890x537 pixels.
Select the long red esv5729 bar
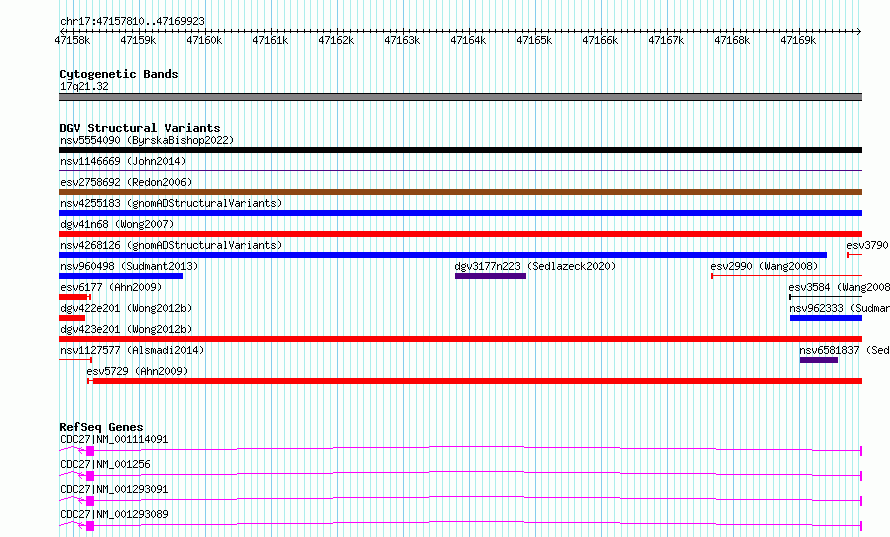(x=475, y=381)
